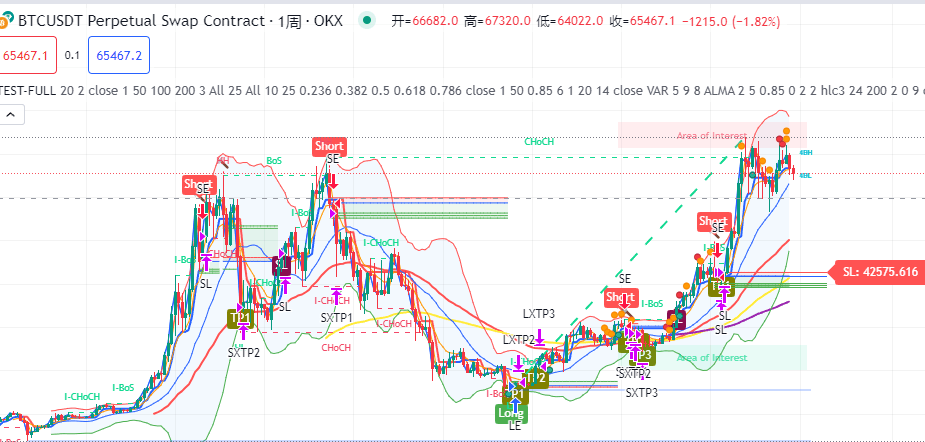The height and width of the screenshot is (442, 925).
Task: Click the small cyan "4BH" label
Action: (805, 152)
